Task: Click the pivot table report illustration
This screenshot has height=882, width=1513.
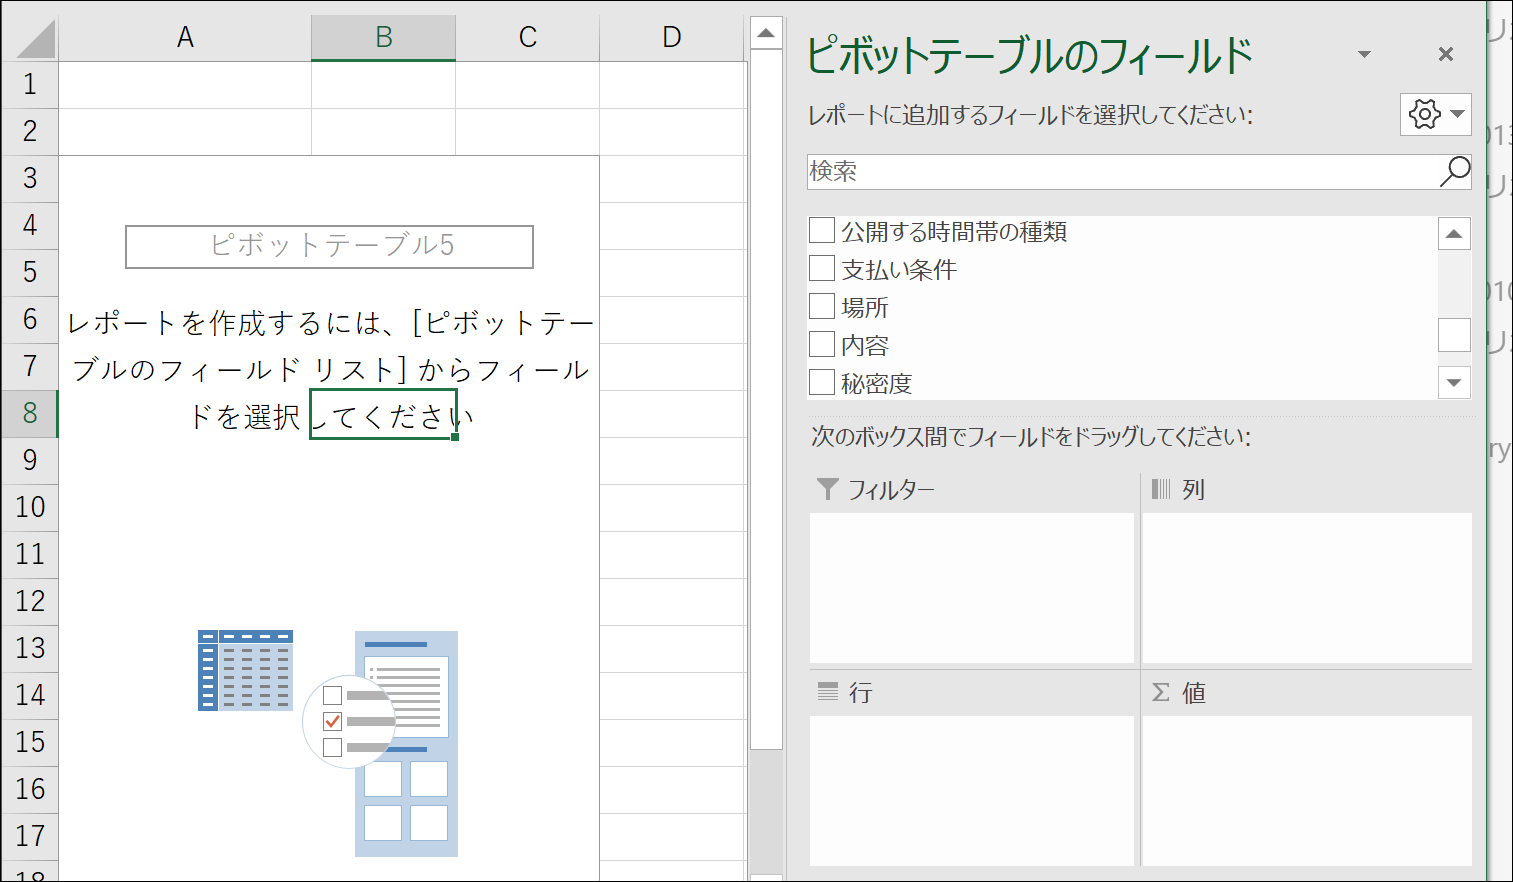Action: pos(328,743)
